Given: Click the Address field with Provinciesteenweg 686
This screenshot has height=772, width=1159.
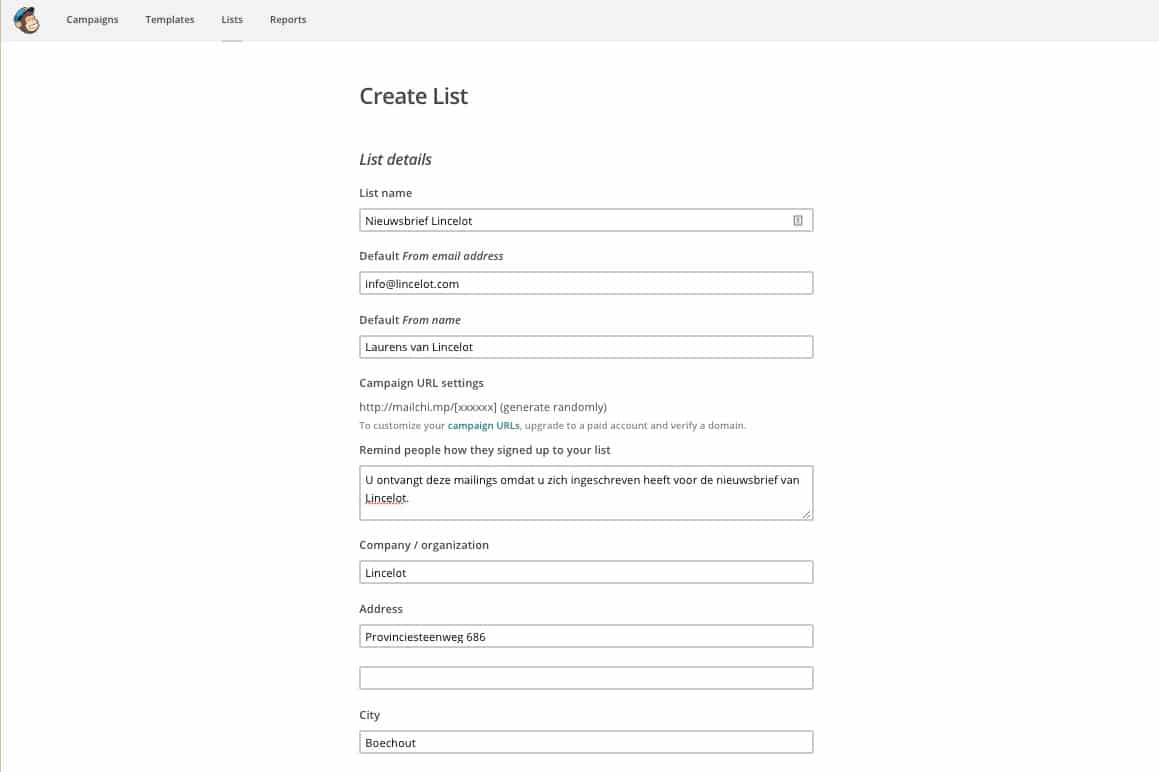Looking at the screenshot, I should (586, 637).
